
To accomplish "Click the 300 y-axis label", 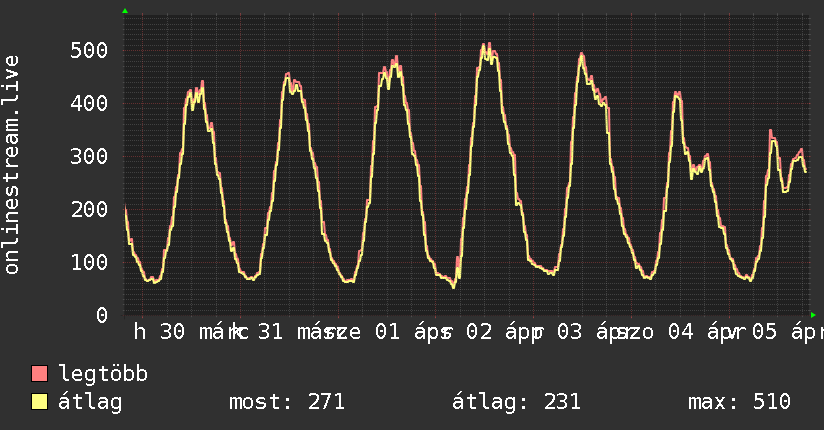I will pyautogui.click(x=88, y=156).
